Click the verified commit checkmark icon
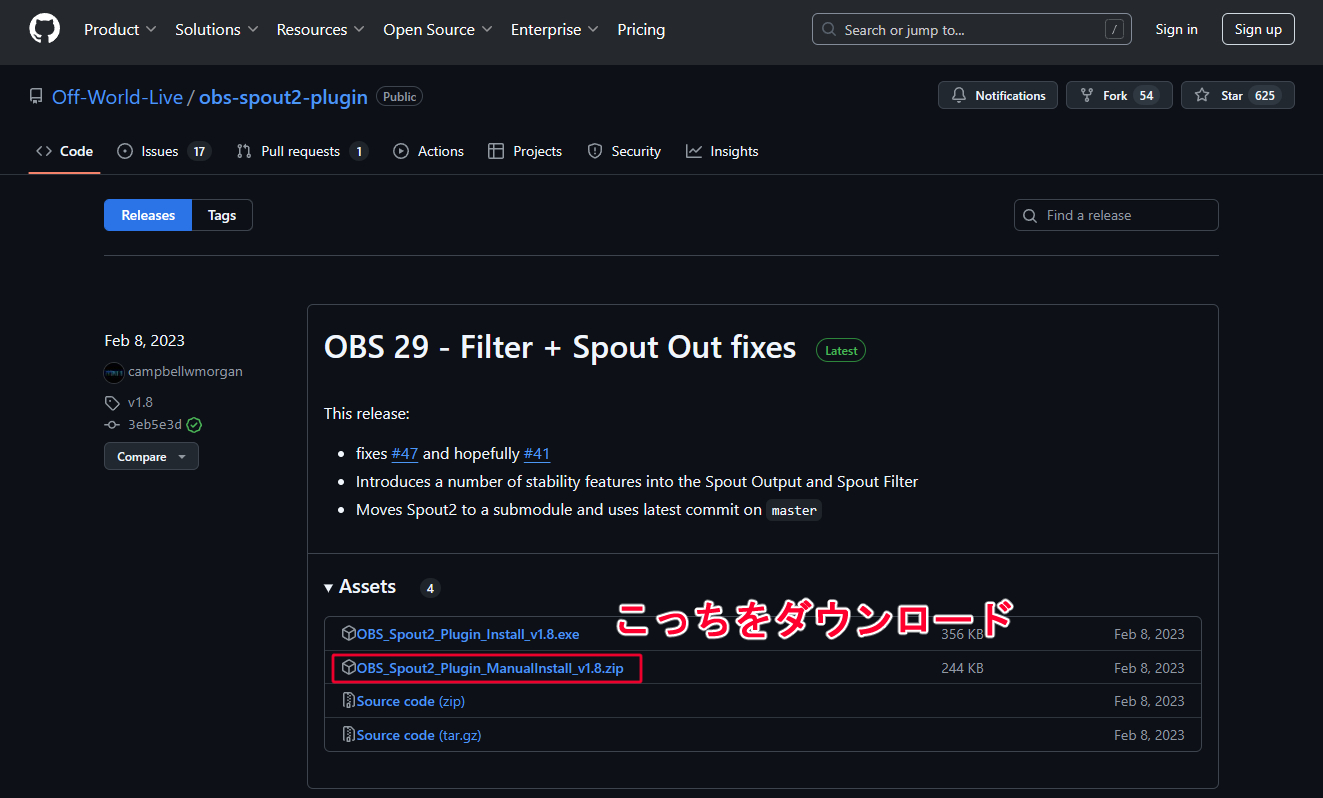Image resolution: width=1323 pixels, height=798 pixels. pos(194,425)
